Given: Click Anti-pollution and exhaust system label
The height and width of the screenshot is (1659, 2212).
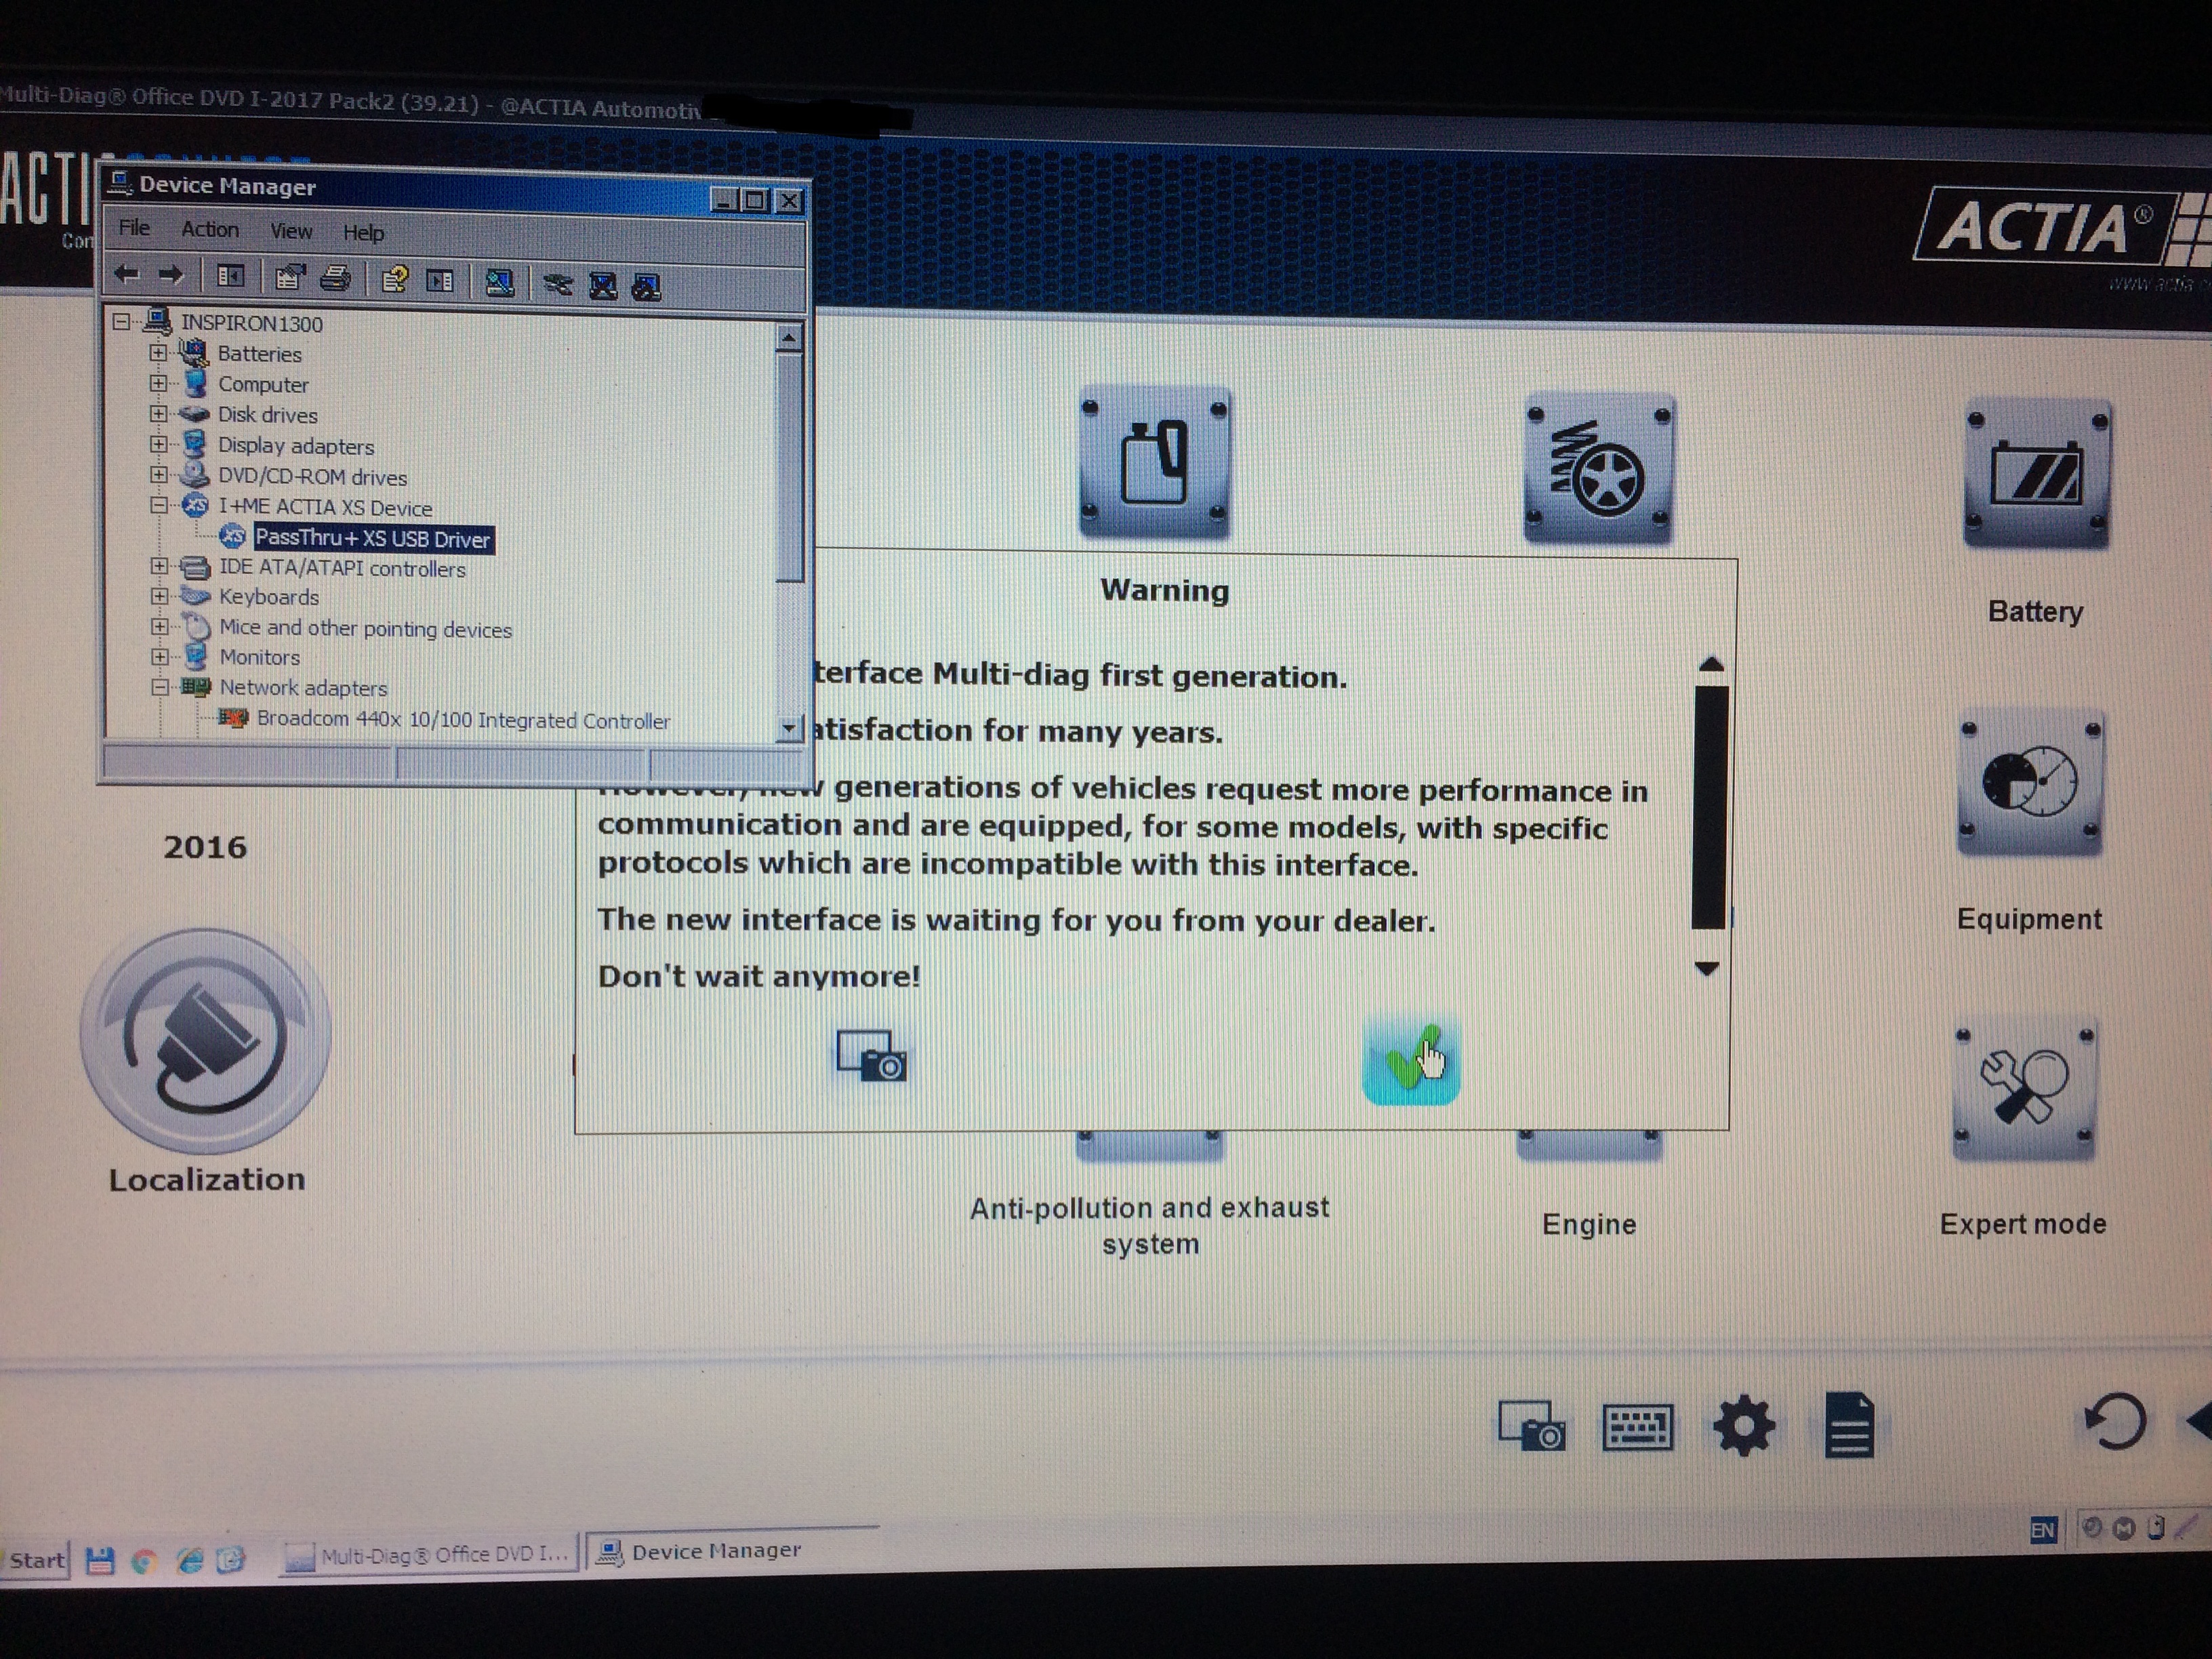Looking at the screenshot, I should (1150, 1225).
